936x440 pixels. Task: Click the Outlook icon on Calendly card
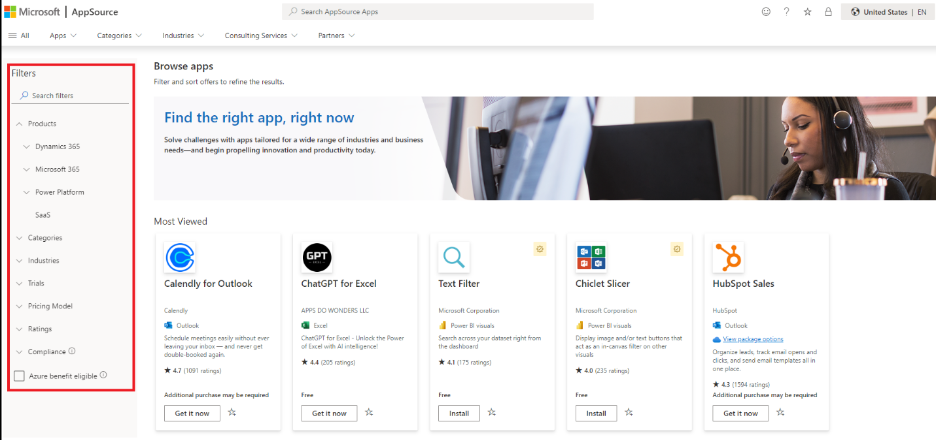(x=168, y=325)
